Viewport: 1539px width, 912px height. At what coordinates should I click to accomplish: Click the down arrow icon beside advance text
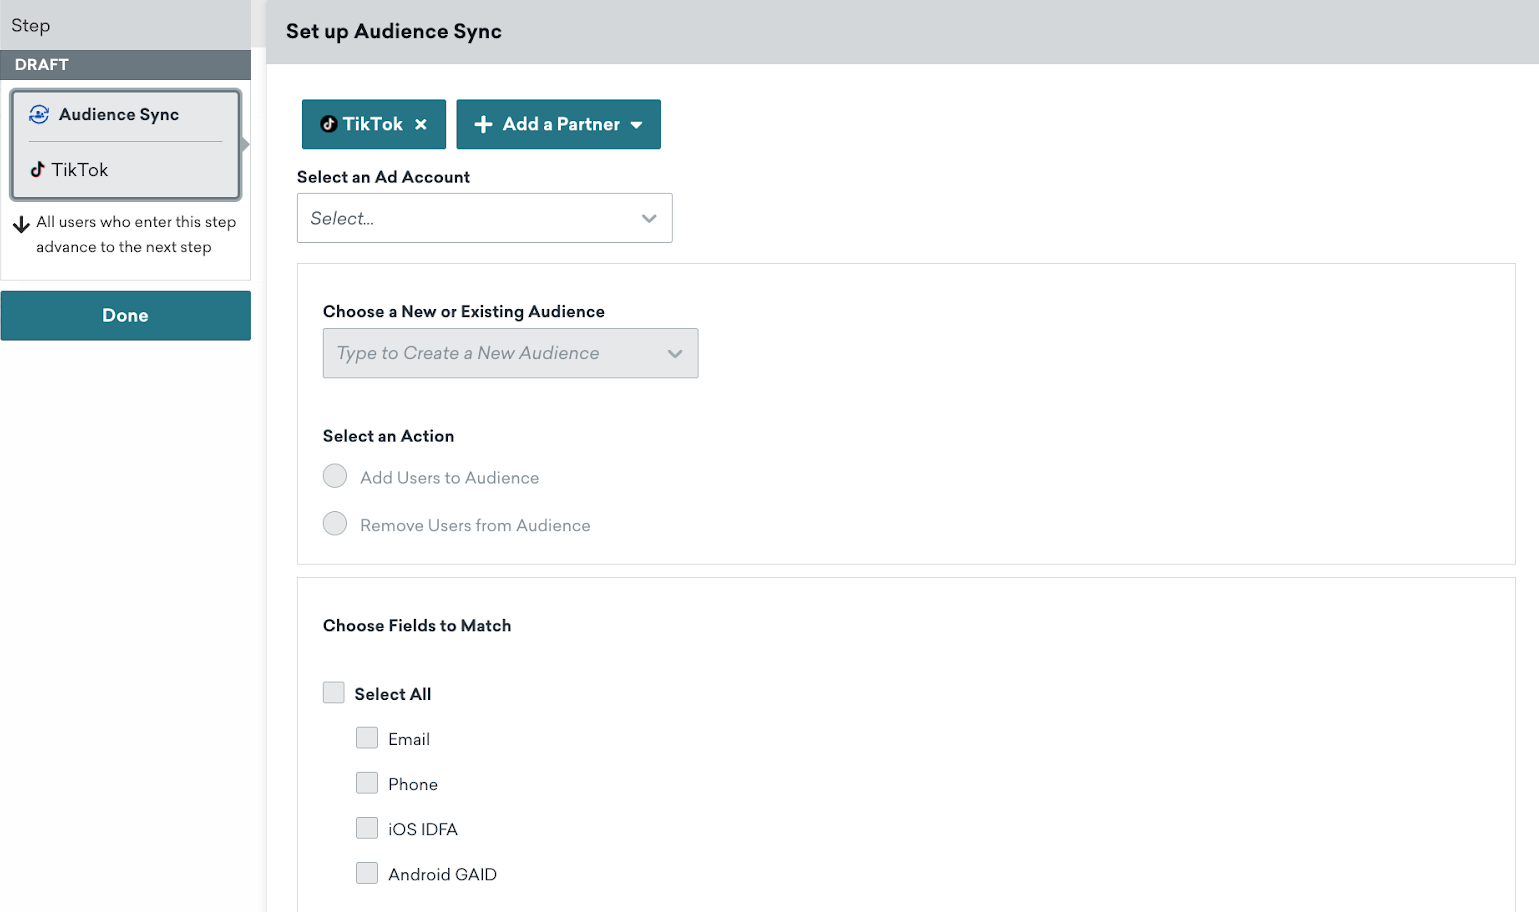pos(21,224)
